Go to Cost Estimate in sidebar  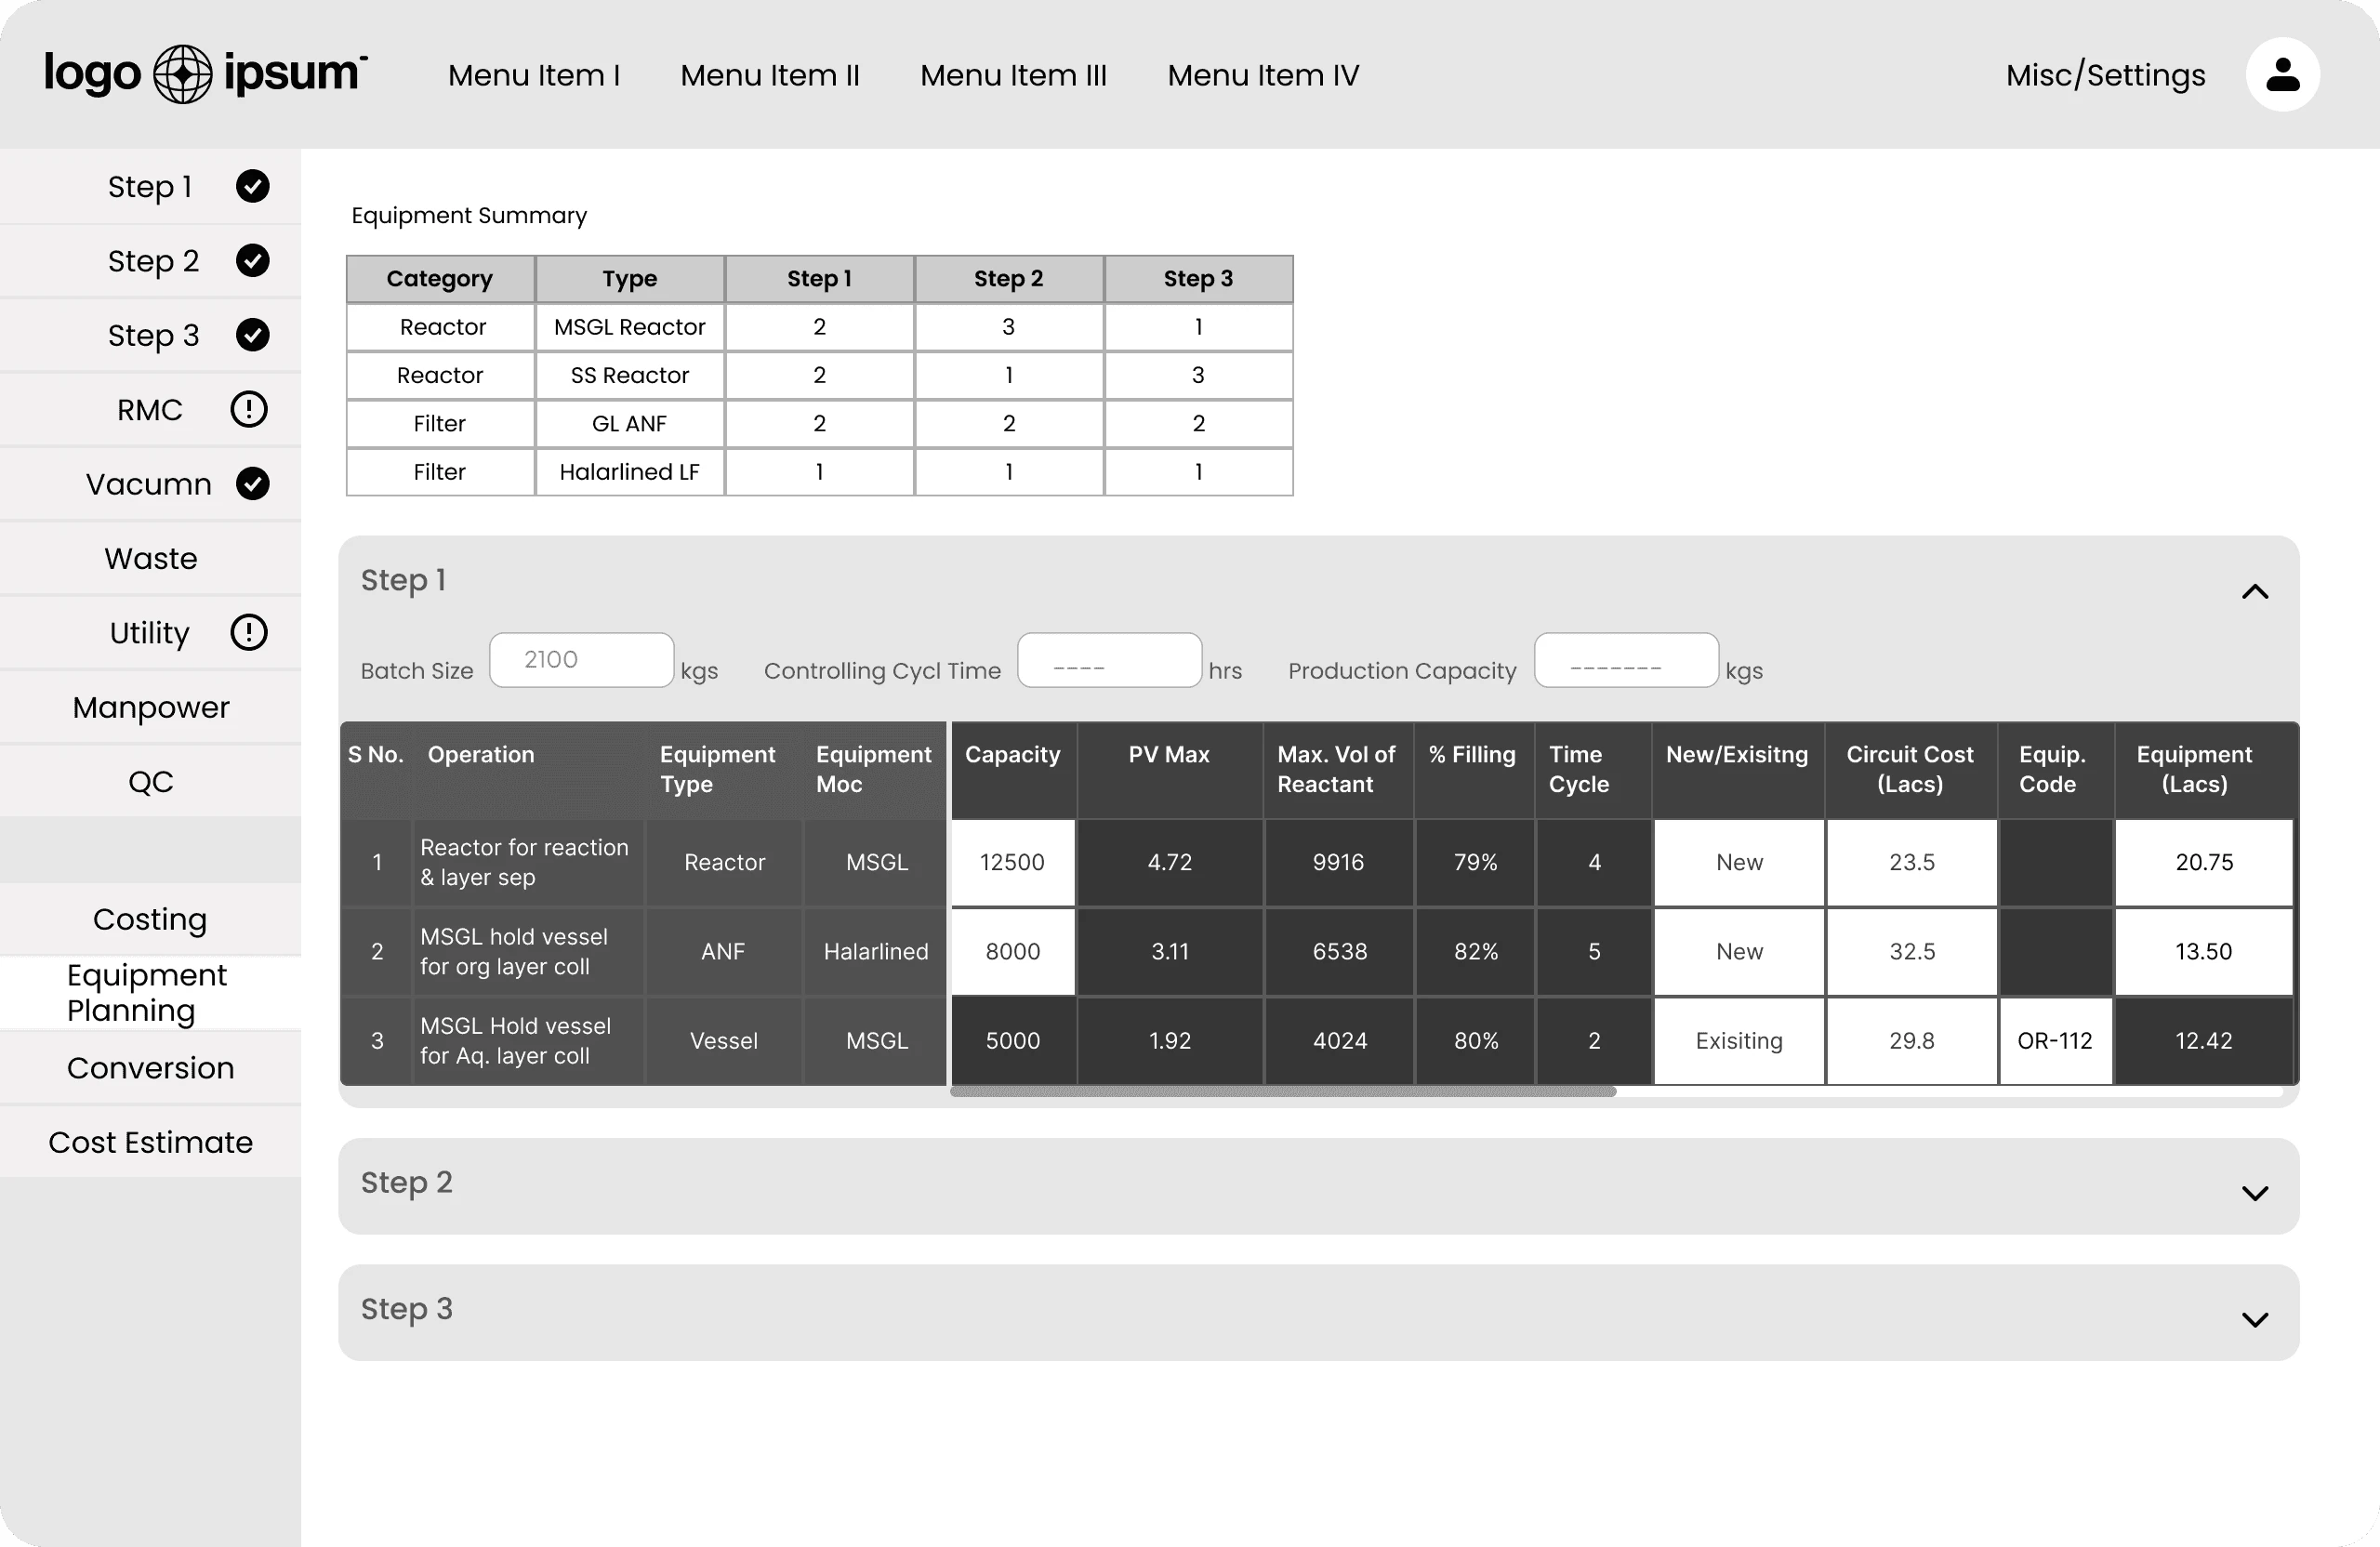150,1142
